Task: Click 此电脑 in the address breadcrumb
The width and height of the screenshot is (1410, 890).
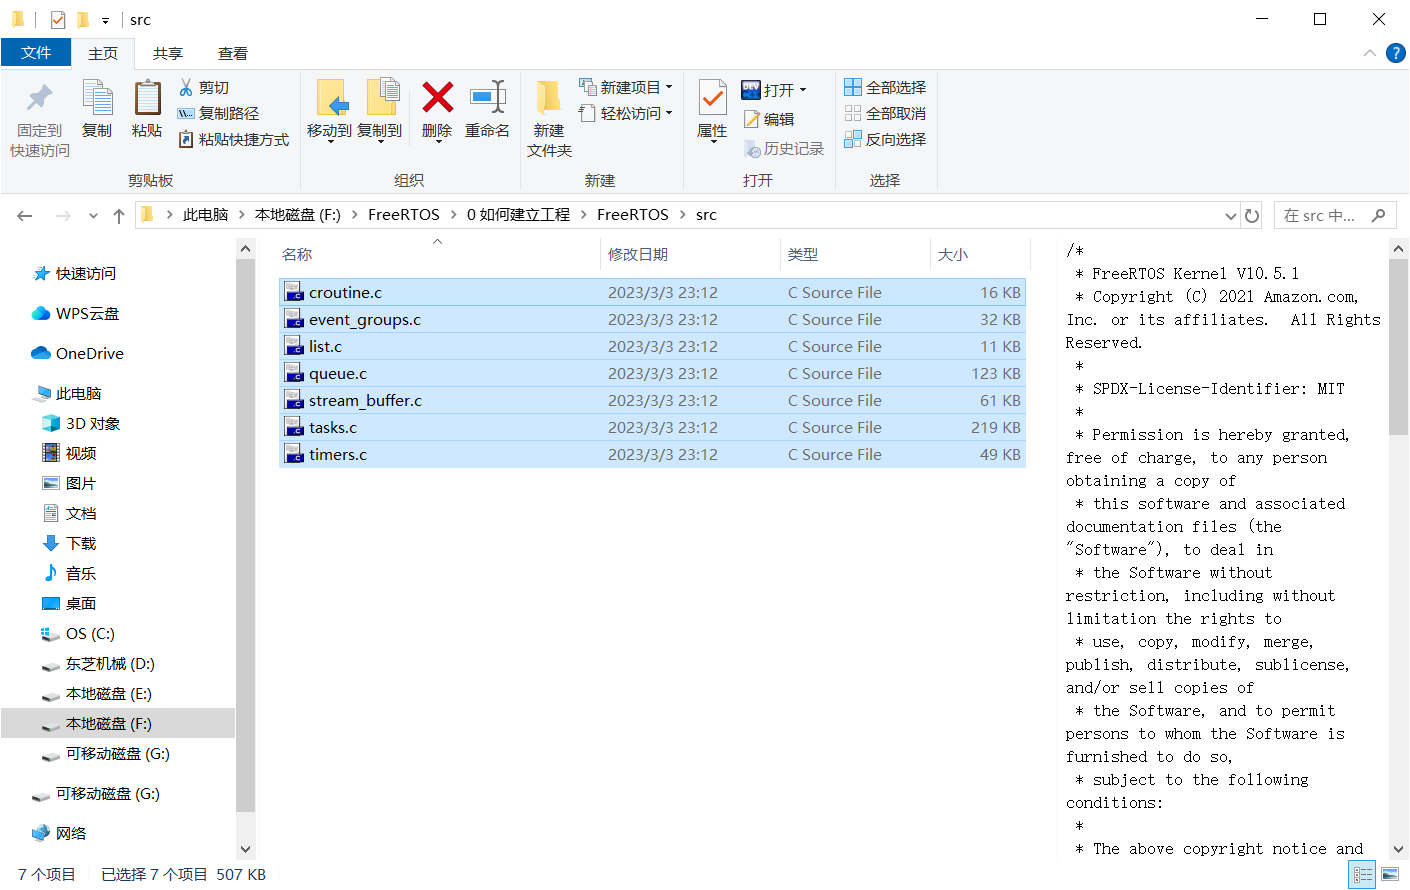Action: point(205,215)
